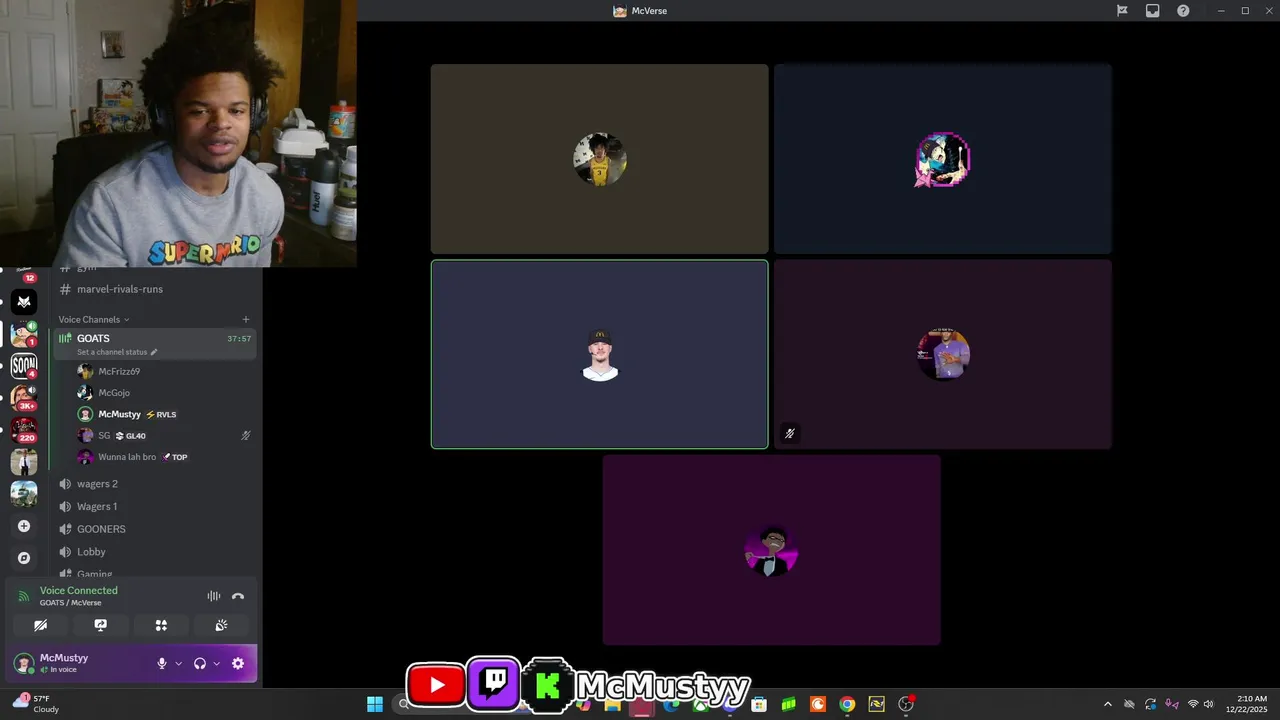Start an Activity with the activities icon

[161, 625]
